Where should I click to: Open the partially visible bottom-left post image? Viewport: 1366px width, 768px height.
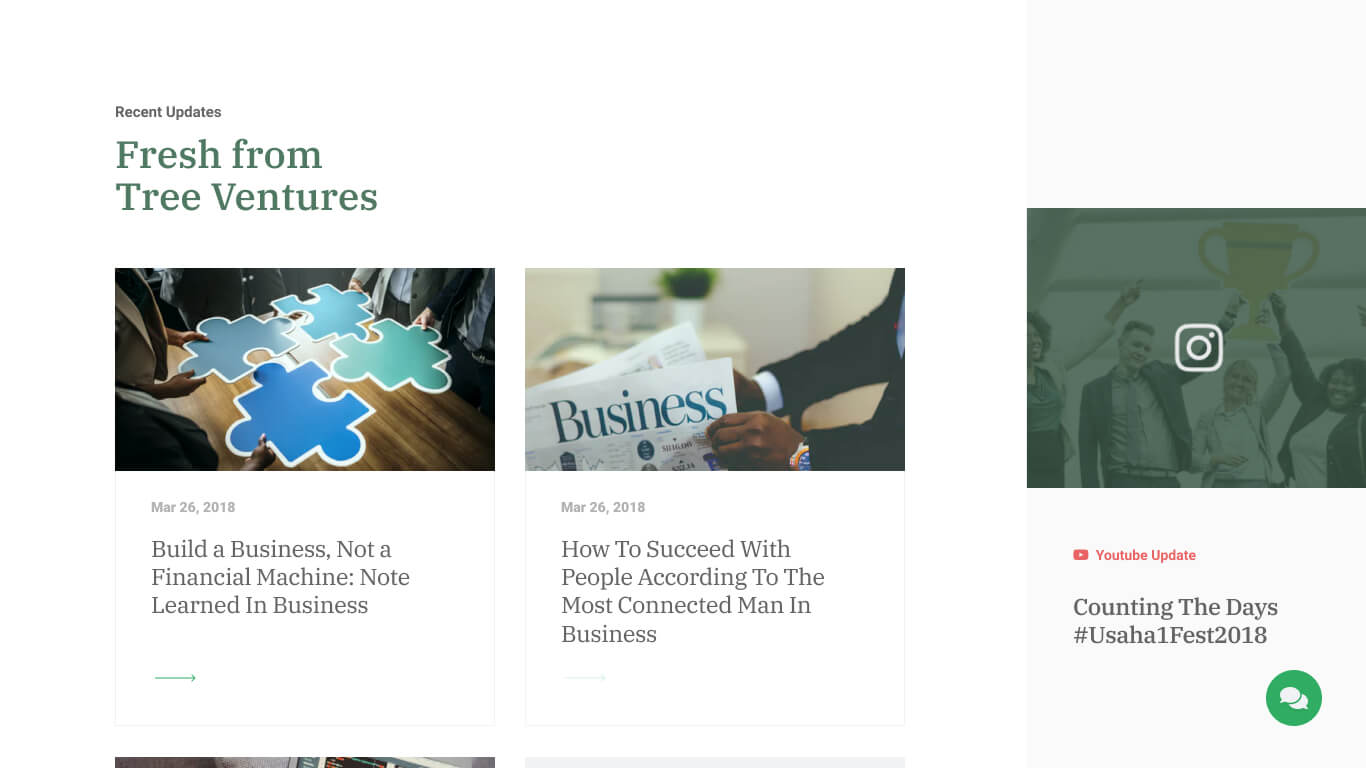coord(304,762)
